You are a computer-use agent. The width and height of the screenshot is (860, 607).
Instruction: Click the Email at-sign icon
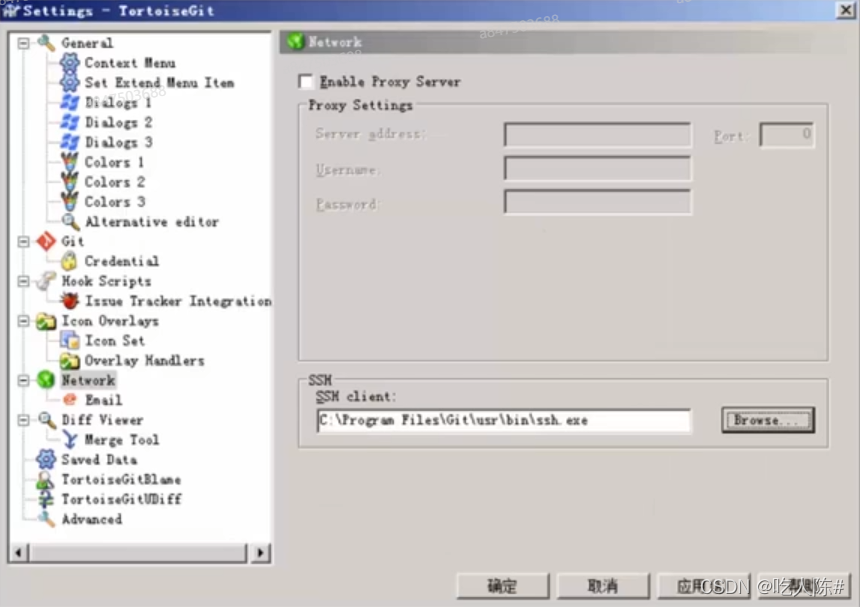(x=70, y=400)
